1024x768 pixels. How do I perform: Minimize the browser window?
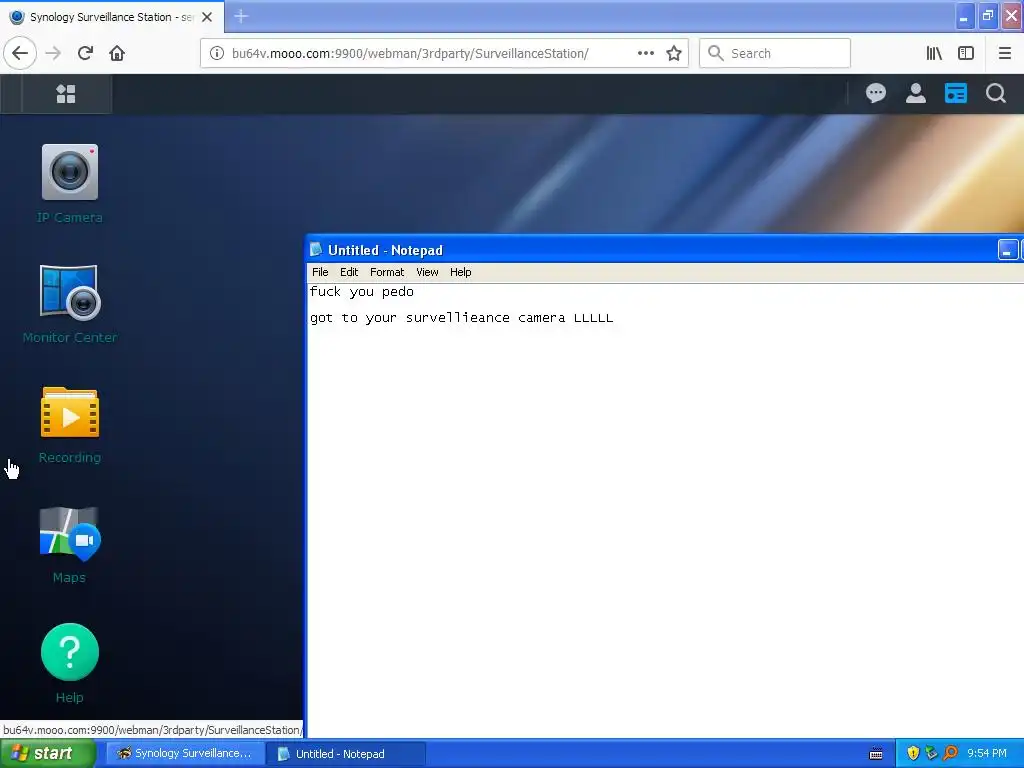coord(965,16)
